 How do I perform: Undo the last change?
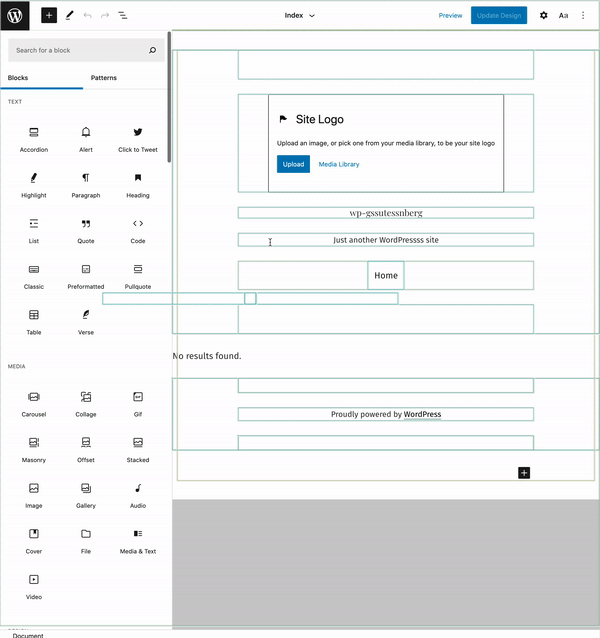tap(87, 15)
